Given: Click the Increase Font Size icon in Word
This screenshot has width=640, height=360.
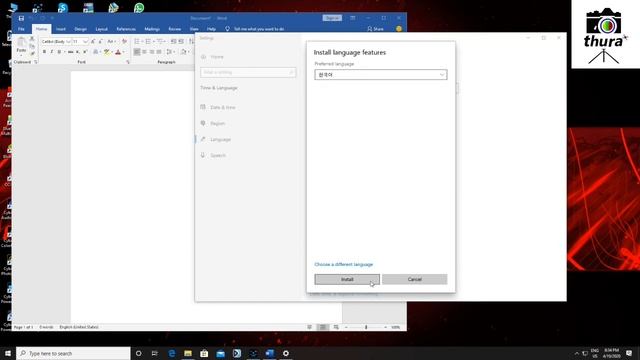Looking at the screenshot, I should (x=93, y=41).
